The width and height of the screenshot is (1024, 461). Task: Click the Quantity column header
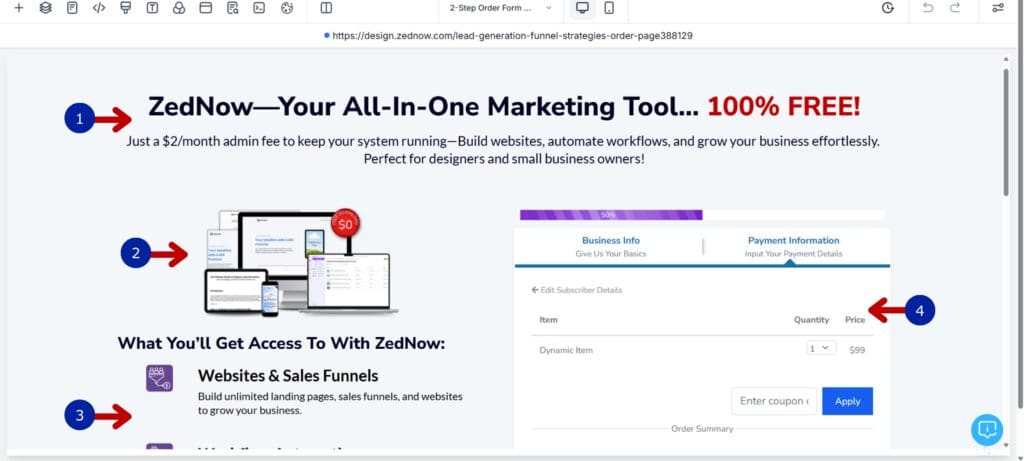click(x=811, y=320)
